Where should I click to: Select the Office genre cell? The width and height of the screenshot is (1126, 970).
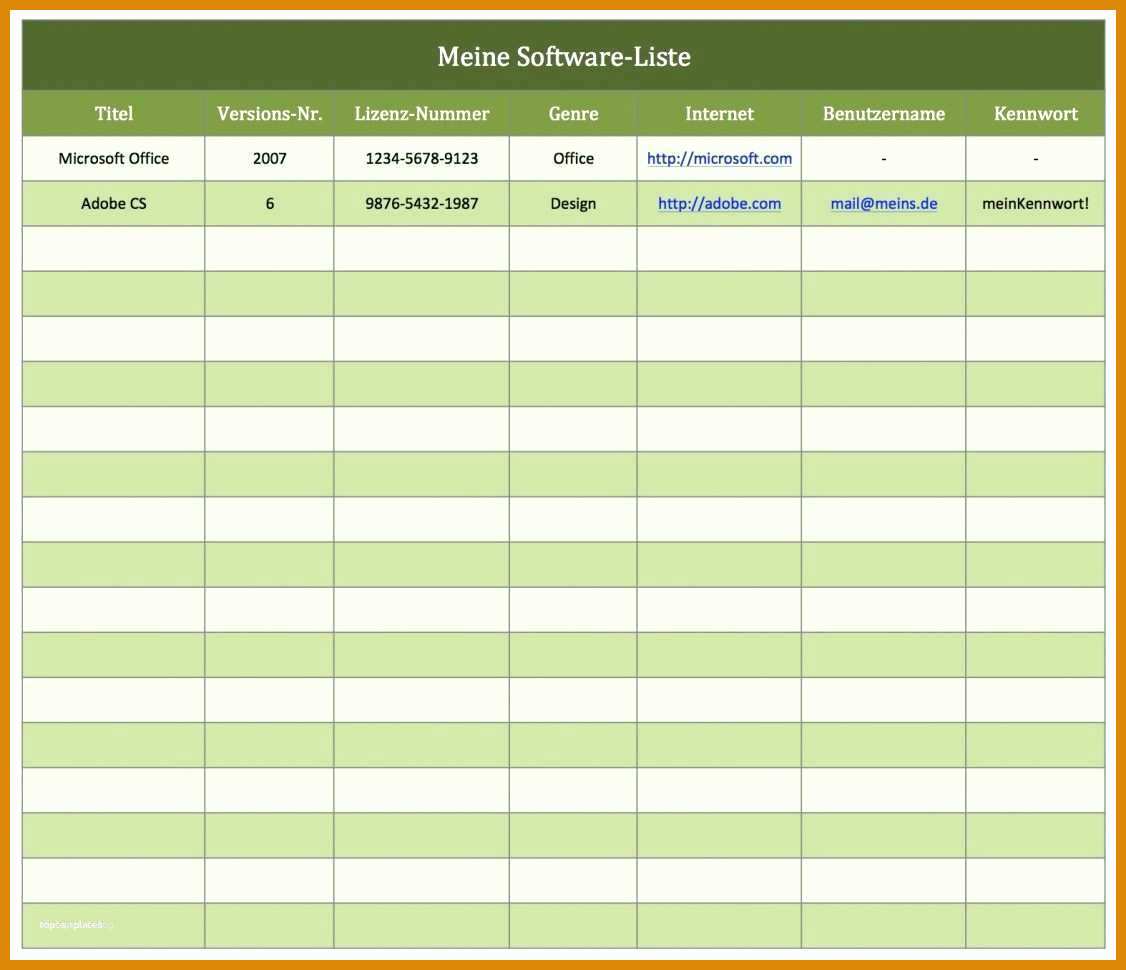[573, 159]
